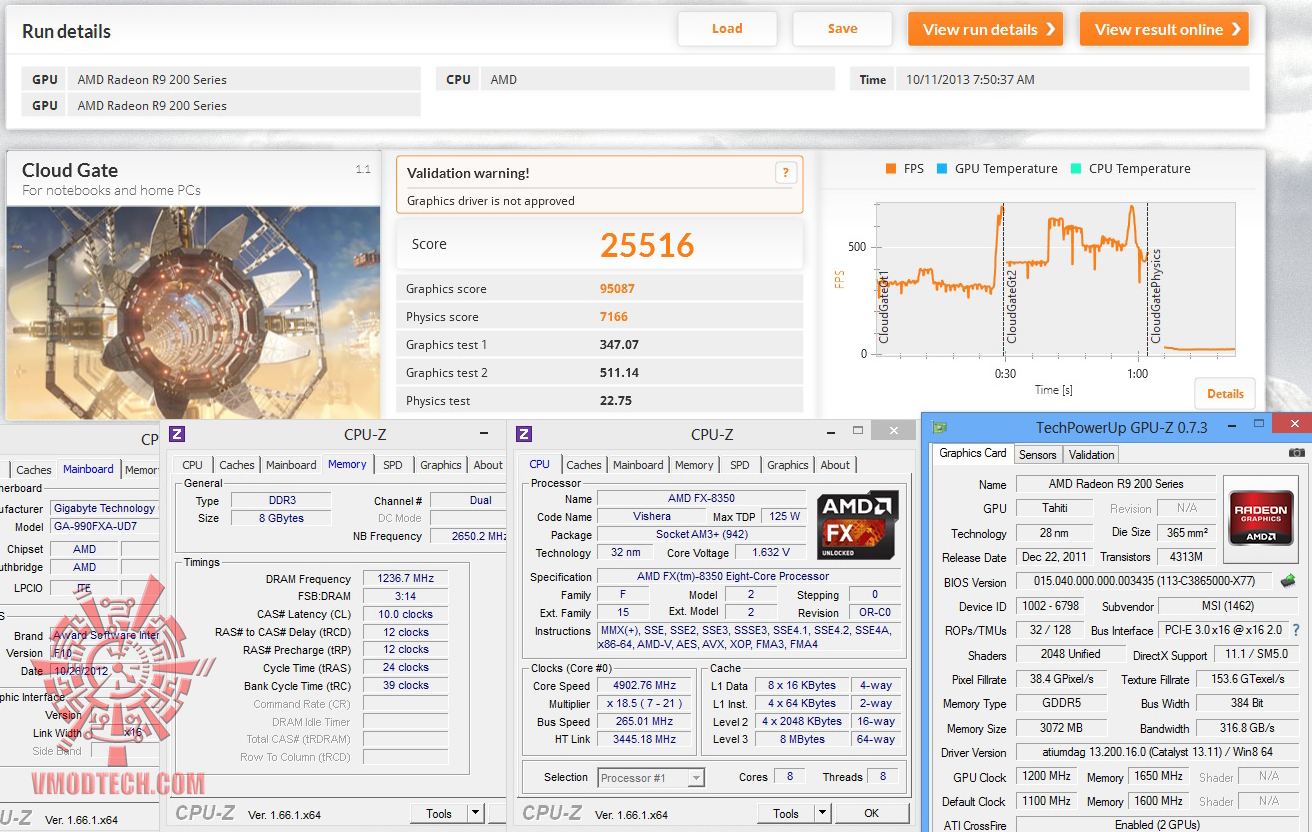Click the run time 10/11/2013 7:50:37 AM
Screen dimensions: 1312x832
[x=970, y=80]
